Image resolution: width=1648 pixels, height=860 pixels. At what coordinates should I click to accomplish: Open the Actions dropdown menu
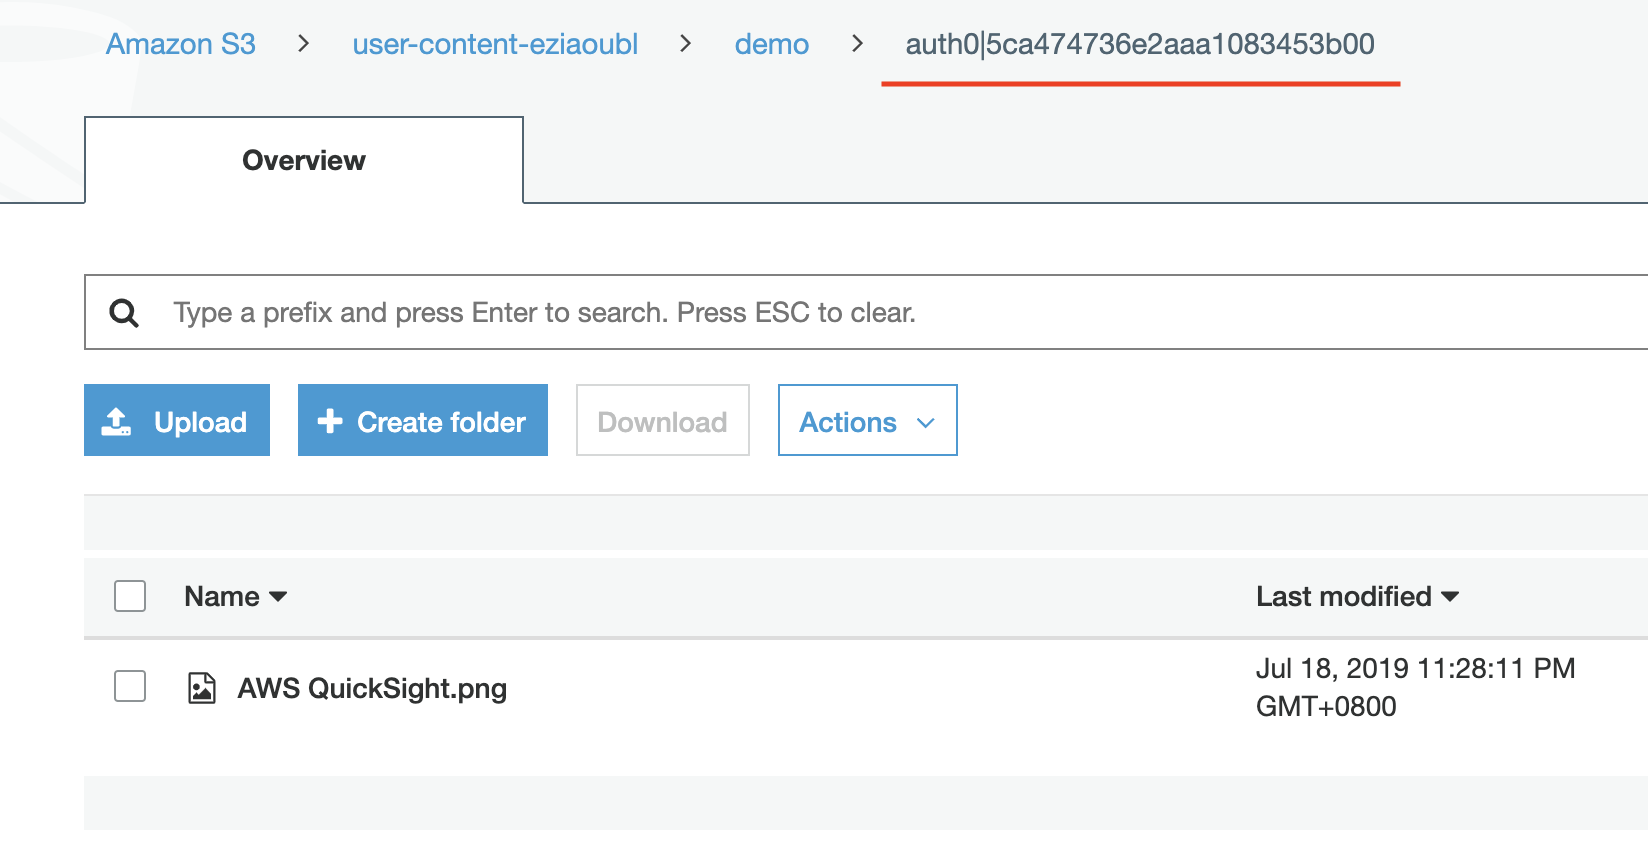(x=867, y=421)
